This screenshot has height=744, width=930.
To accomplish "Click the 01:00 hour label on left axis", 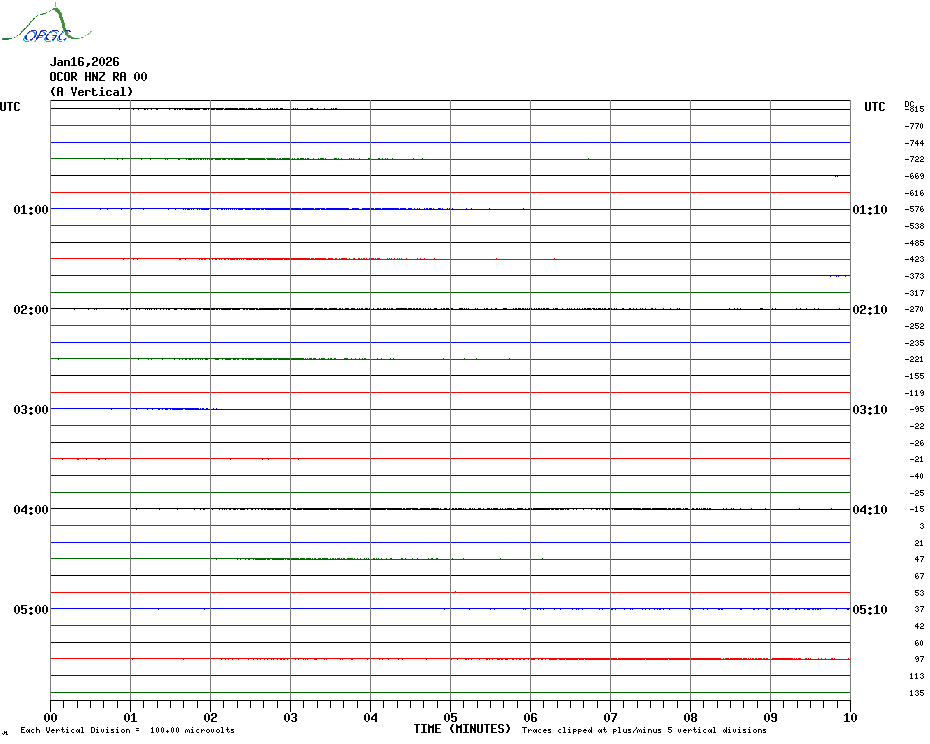I will click(31, 210).
